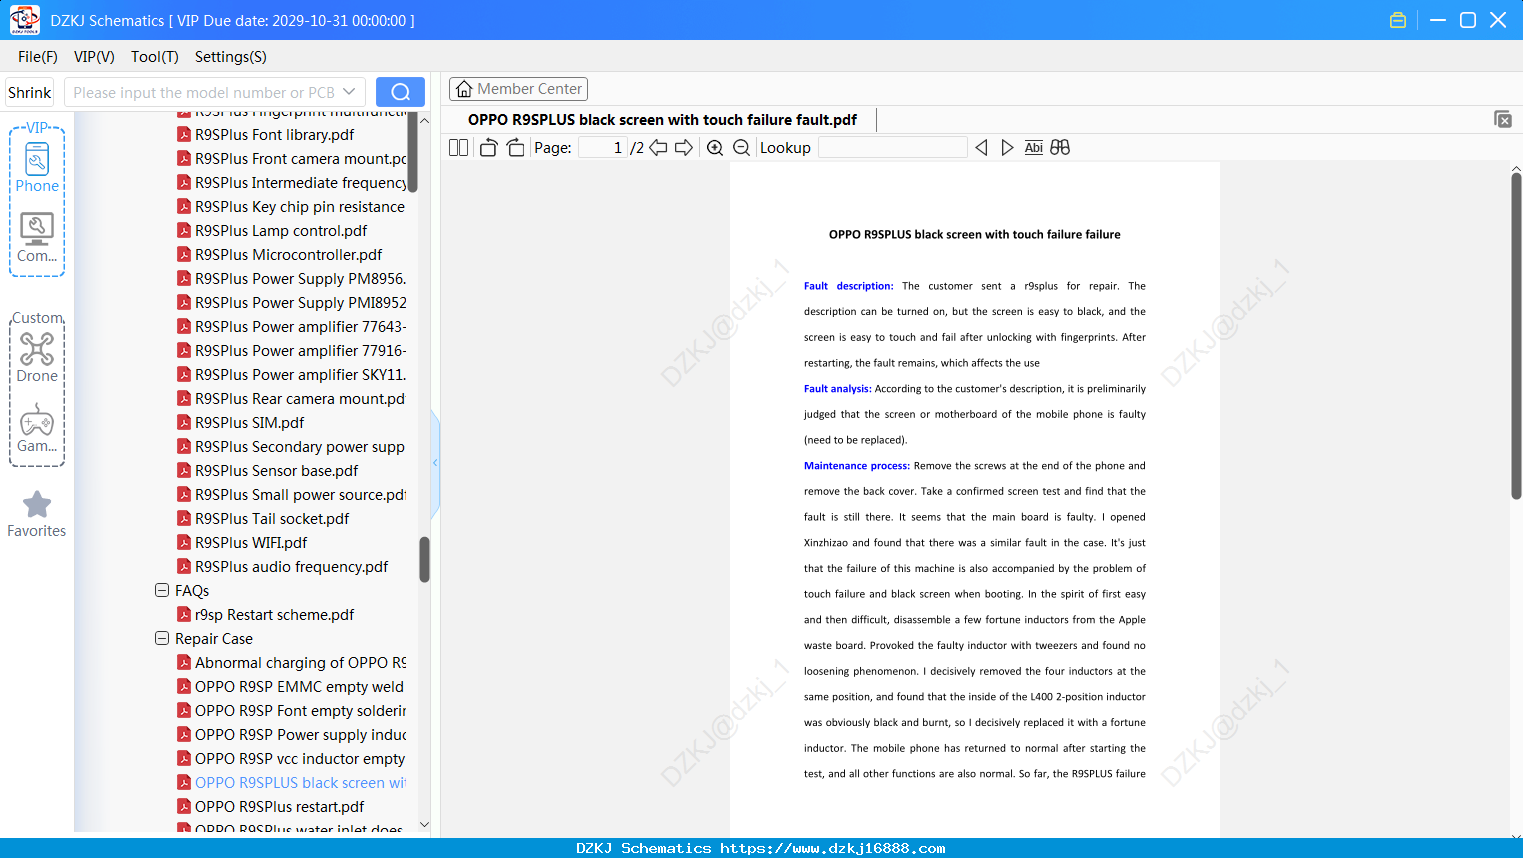The height and width of the screenshot is (858, 1523).
Task: Find previous lookup match triangle
Action: coord(981,148)
